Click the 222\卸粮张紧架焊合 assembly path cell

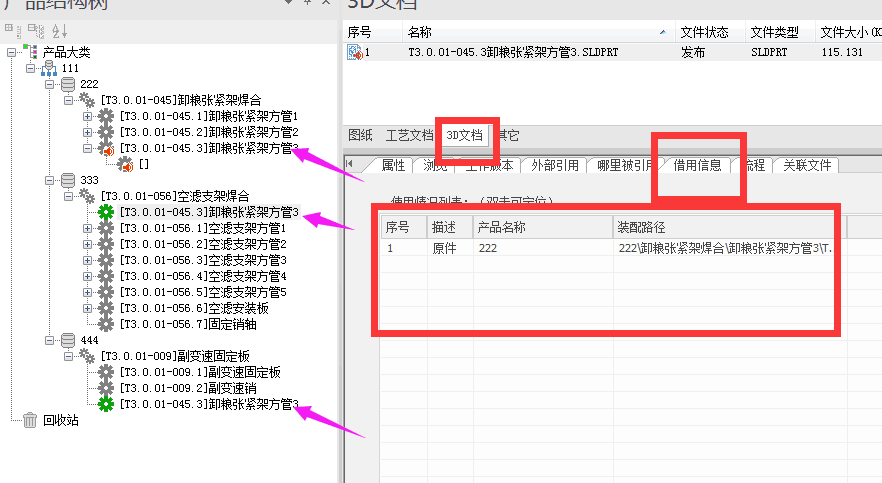point(724,248)
